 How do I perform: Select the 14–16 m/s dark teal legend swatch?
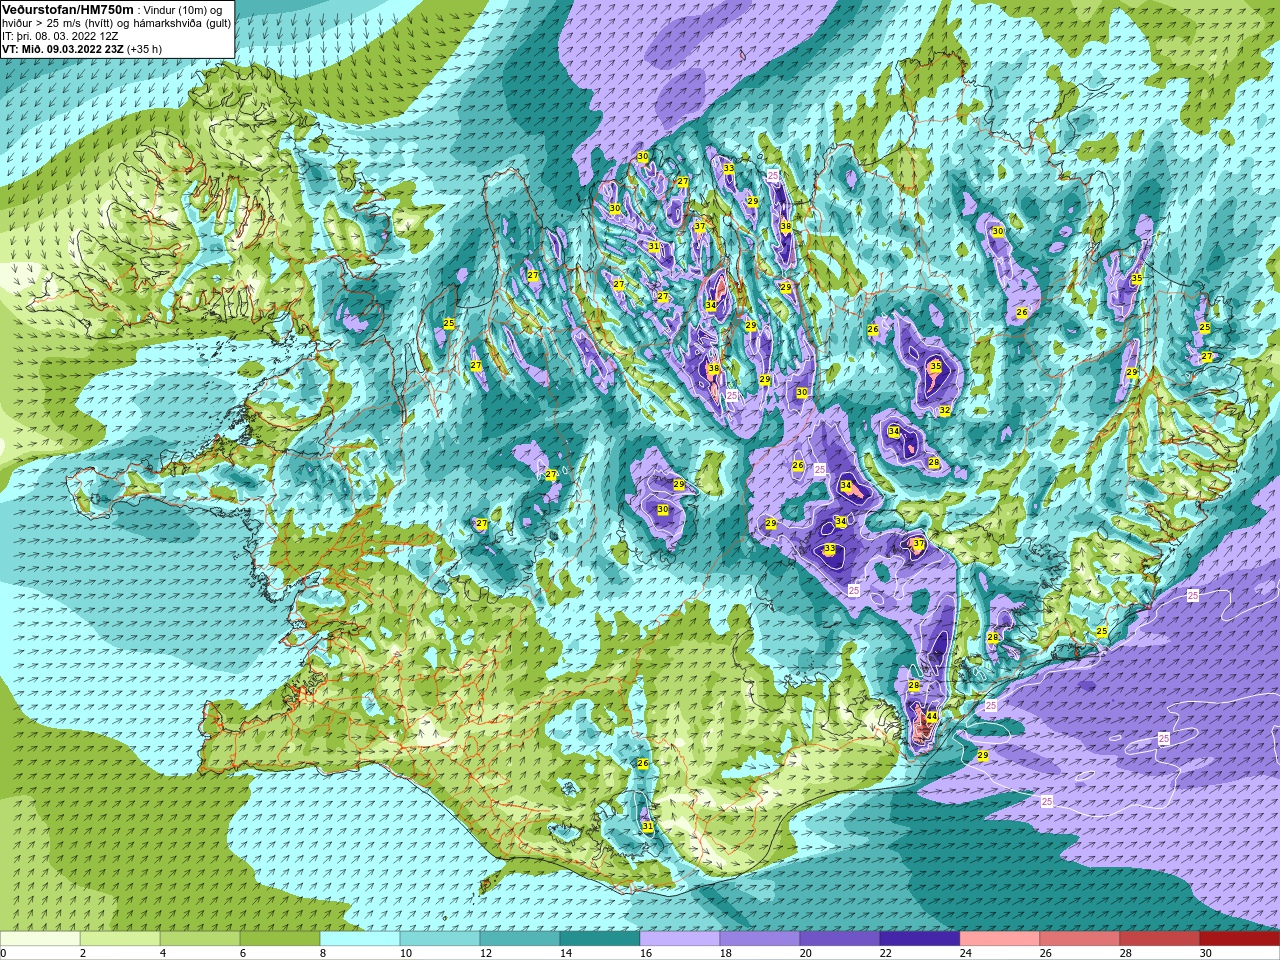600,939
